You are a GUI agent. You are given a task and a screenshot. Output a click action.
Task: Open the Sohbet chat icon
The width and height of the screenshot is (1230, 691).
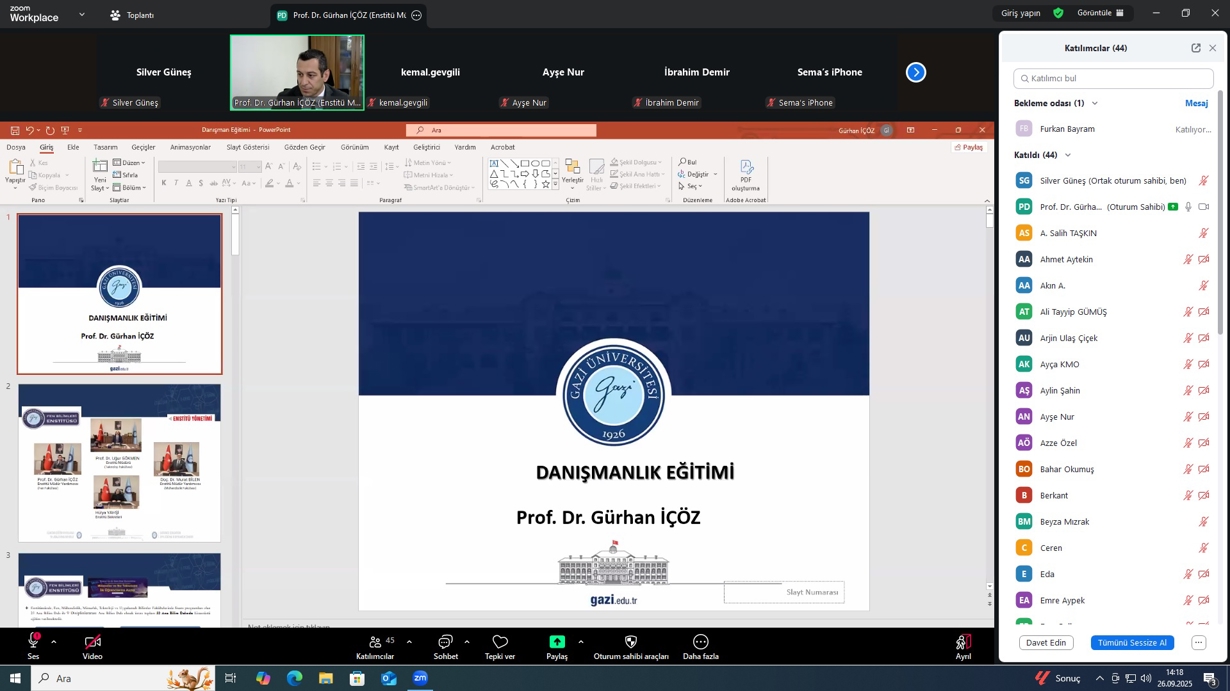click(446, 643)
